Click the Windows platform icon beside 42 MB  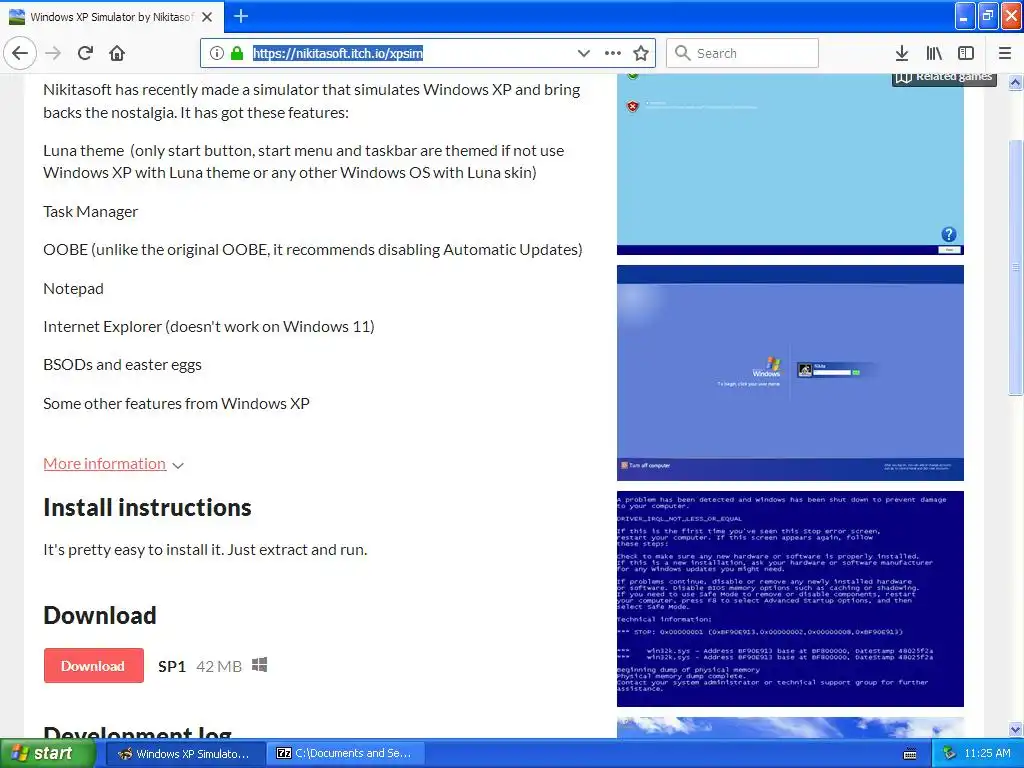coord(259,665)
